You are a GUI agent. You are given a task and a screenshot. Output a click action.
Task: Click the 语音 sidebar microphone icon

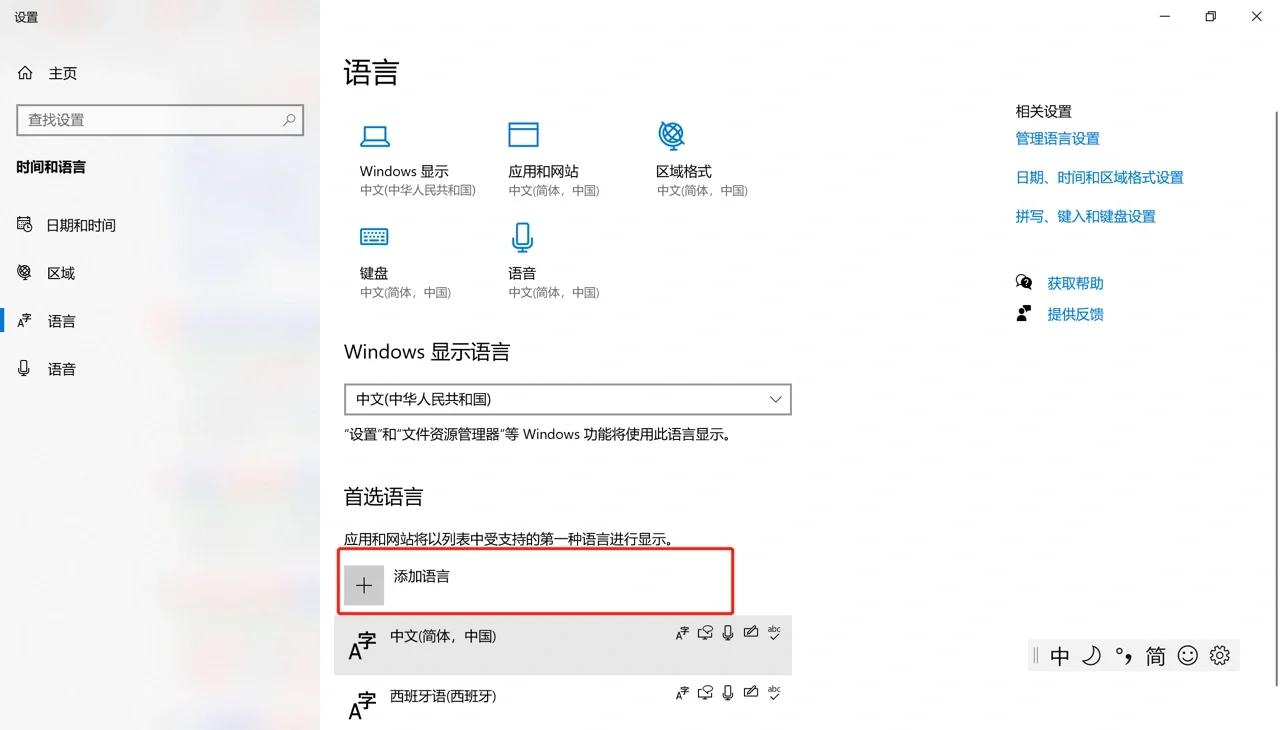[x=24, y=369]
